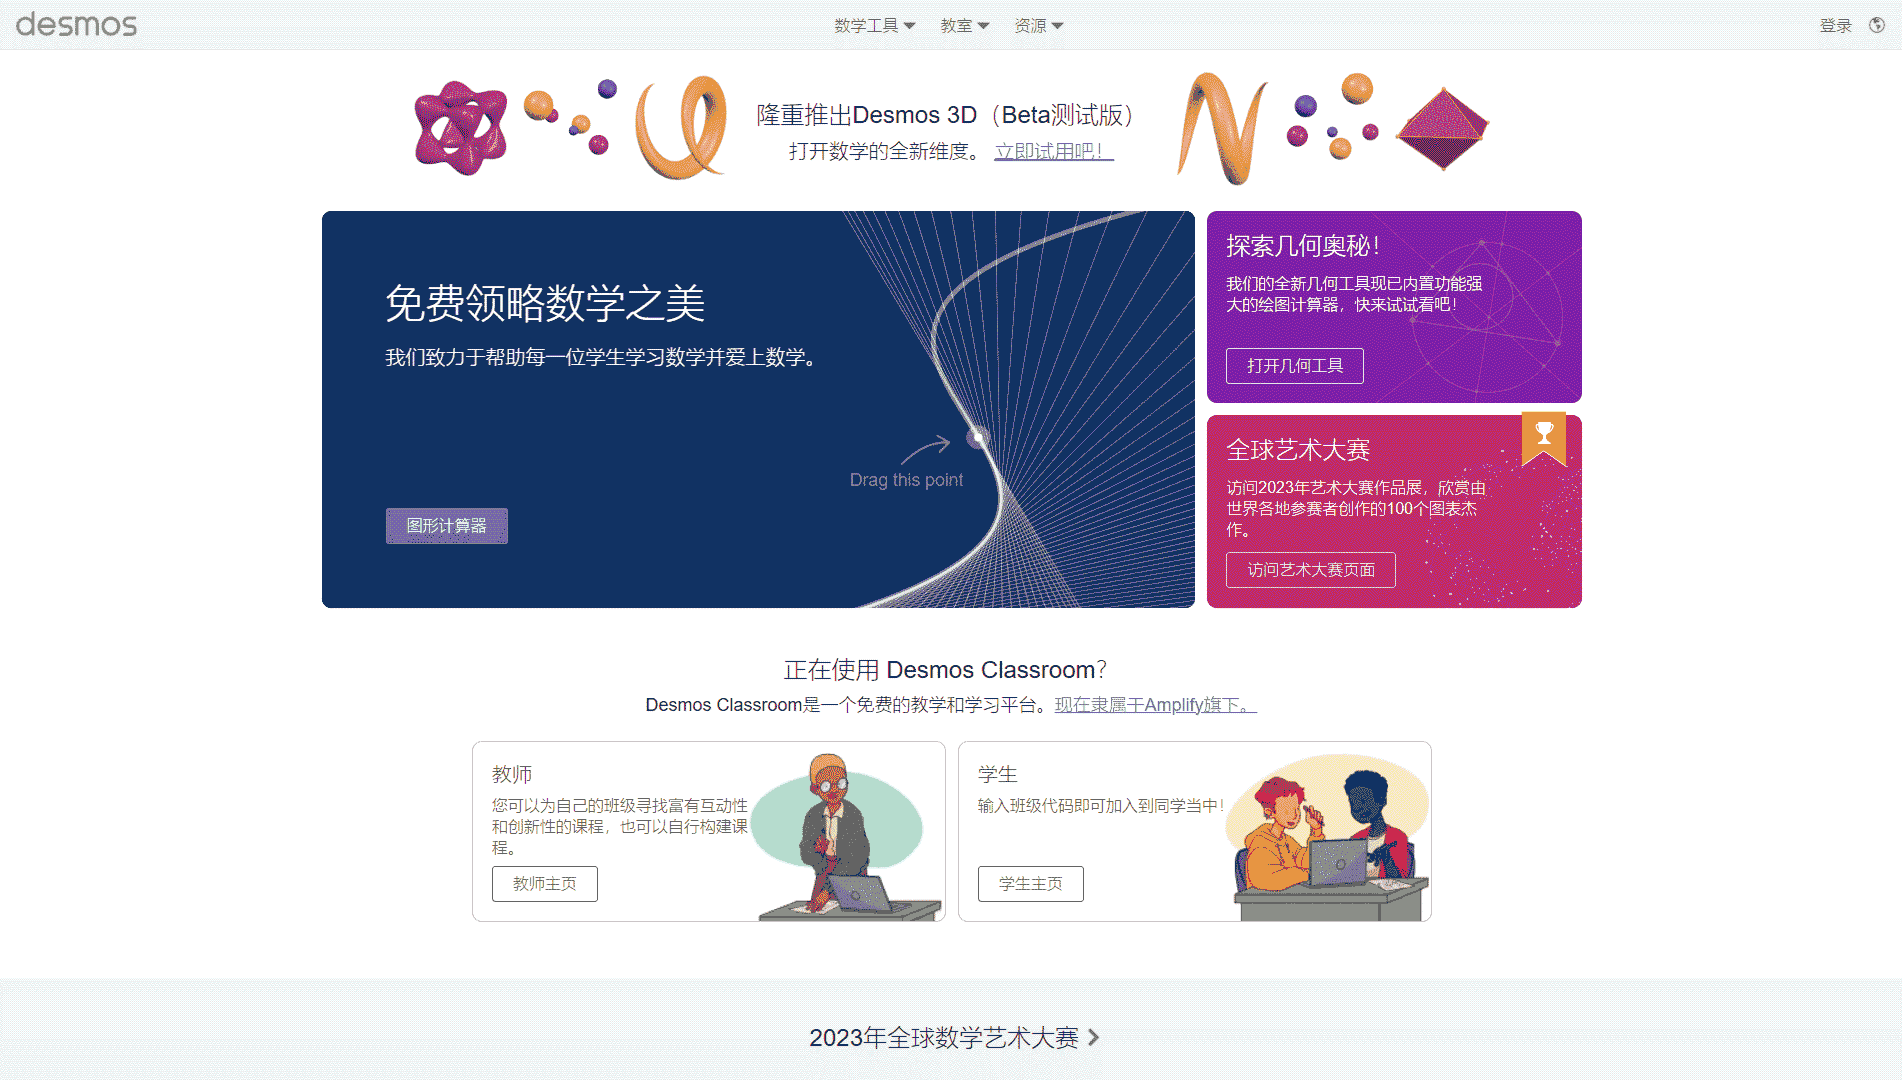Click the 正在使用 Desmos Classroom heading
The image size is (1902, 1080).
(x=945, y=670)
